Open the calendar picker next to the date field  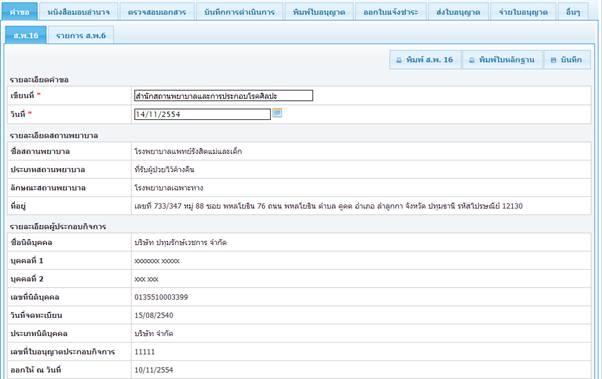[277, 113]
